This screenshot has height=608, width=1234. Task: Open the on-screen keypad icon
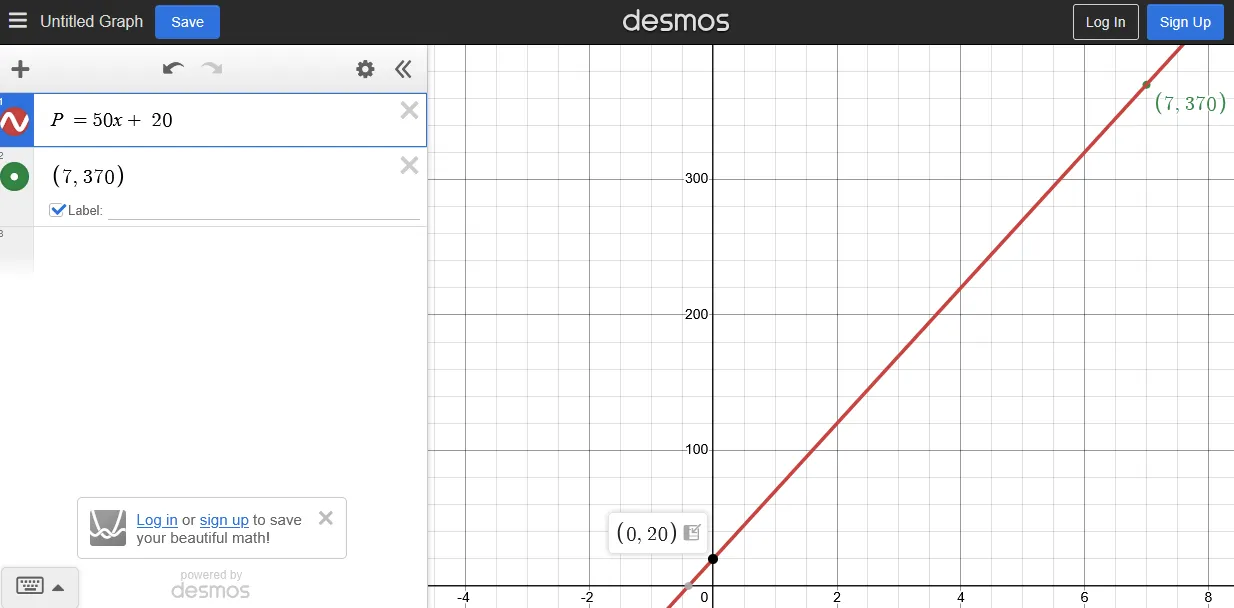click(x=30, y=587)
